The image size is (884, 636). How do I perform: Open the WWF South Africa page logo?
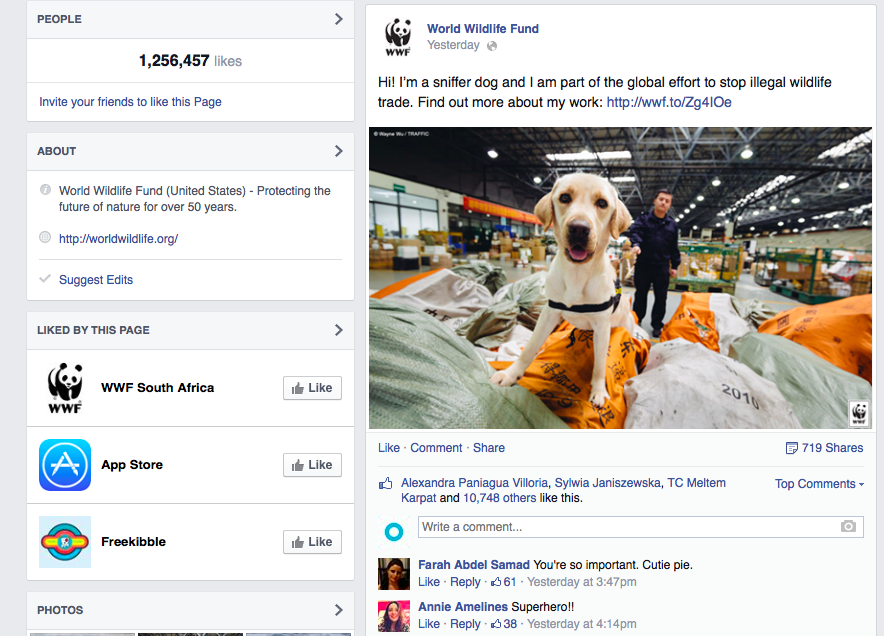coord(65,388)
